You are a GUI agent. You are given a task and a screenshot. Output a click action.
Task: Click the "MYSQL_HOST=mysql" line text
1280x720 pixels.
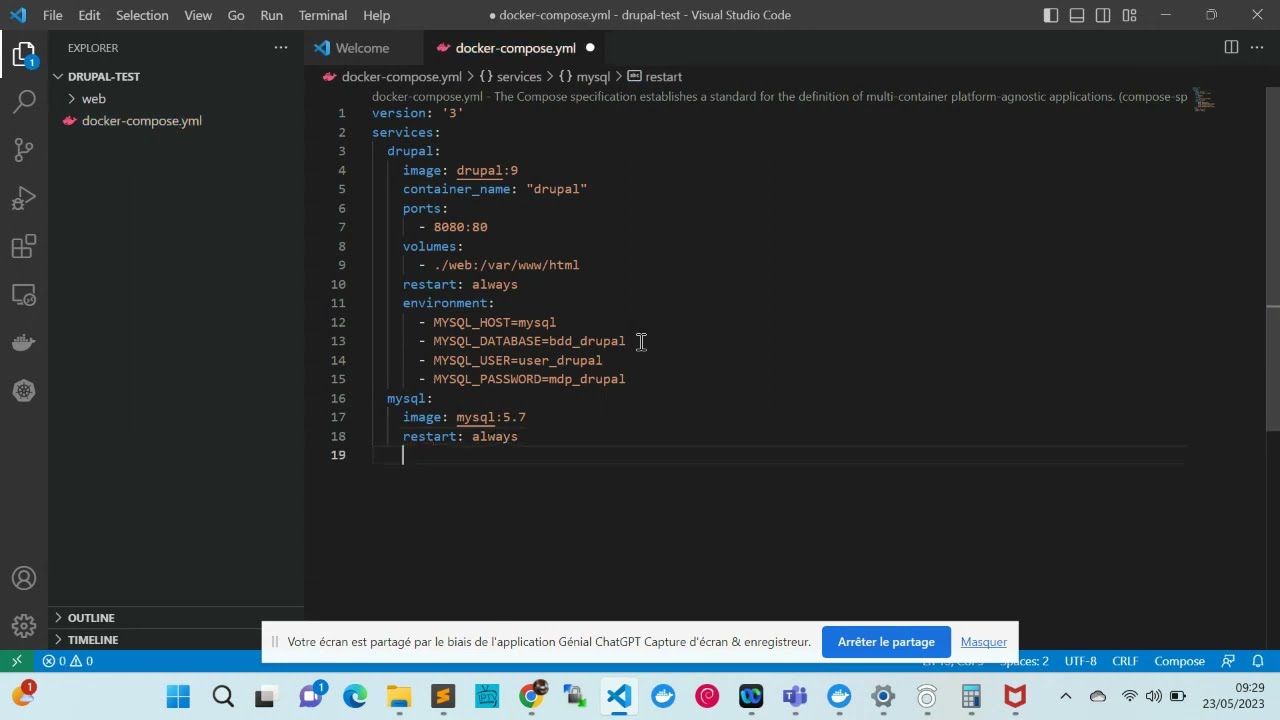click(494, 322)
